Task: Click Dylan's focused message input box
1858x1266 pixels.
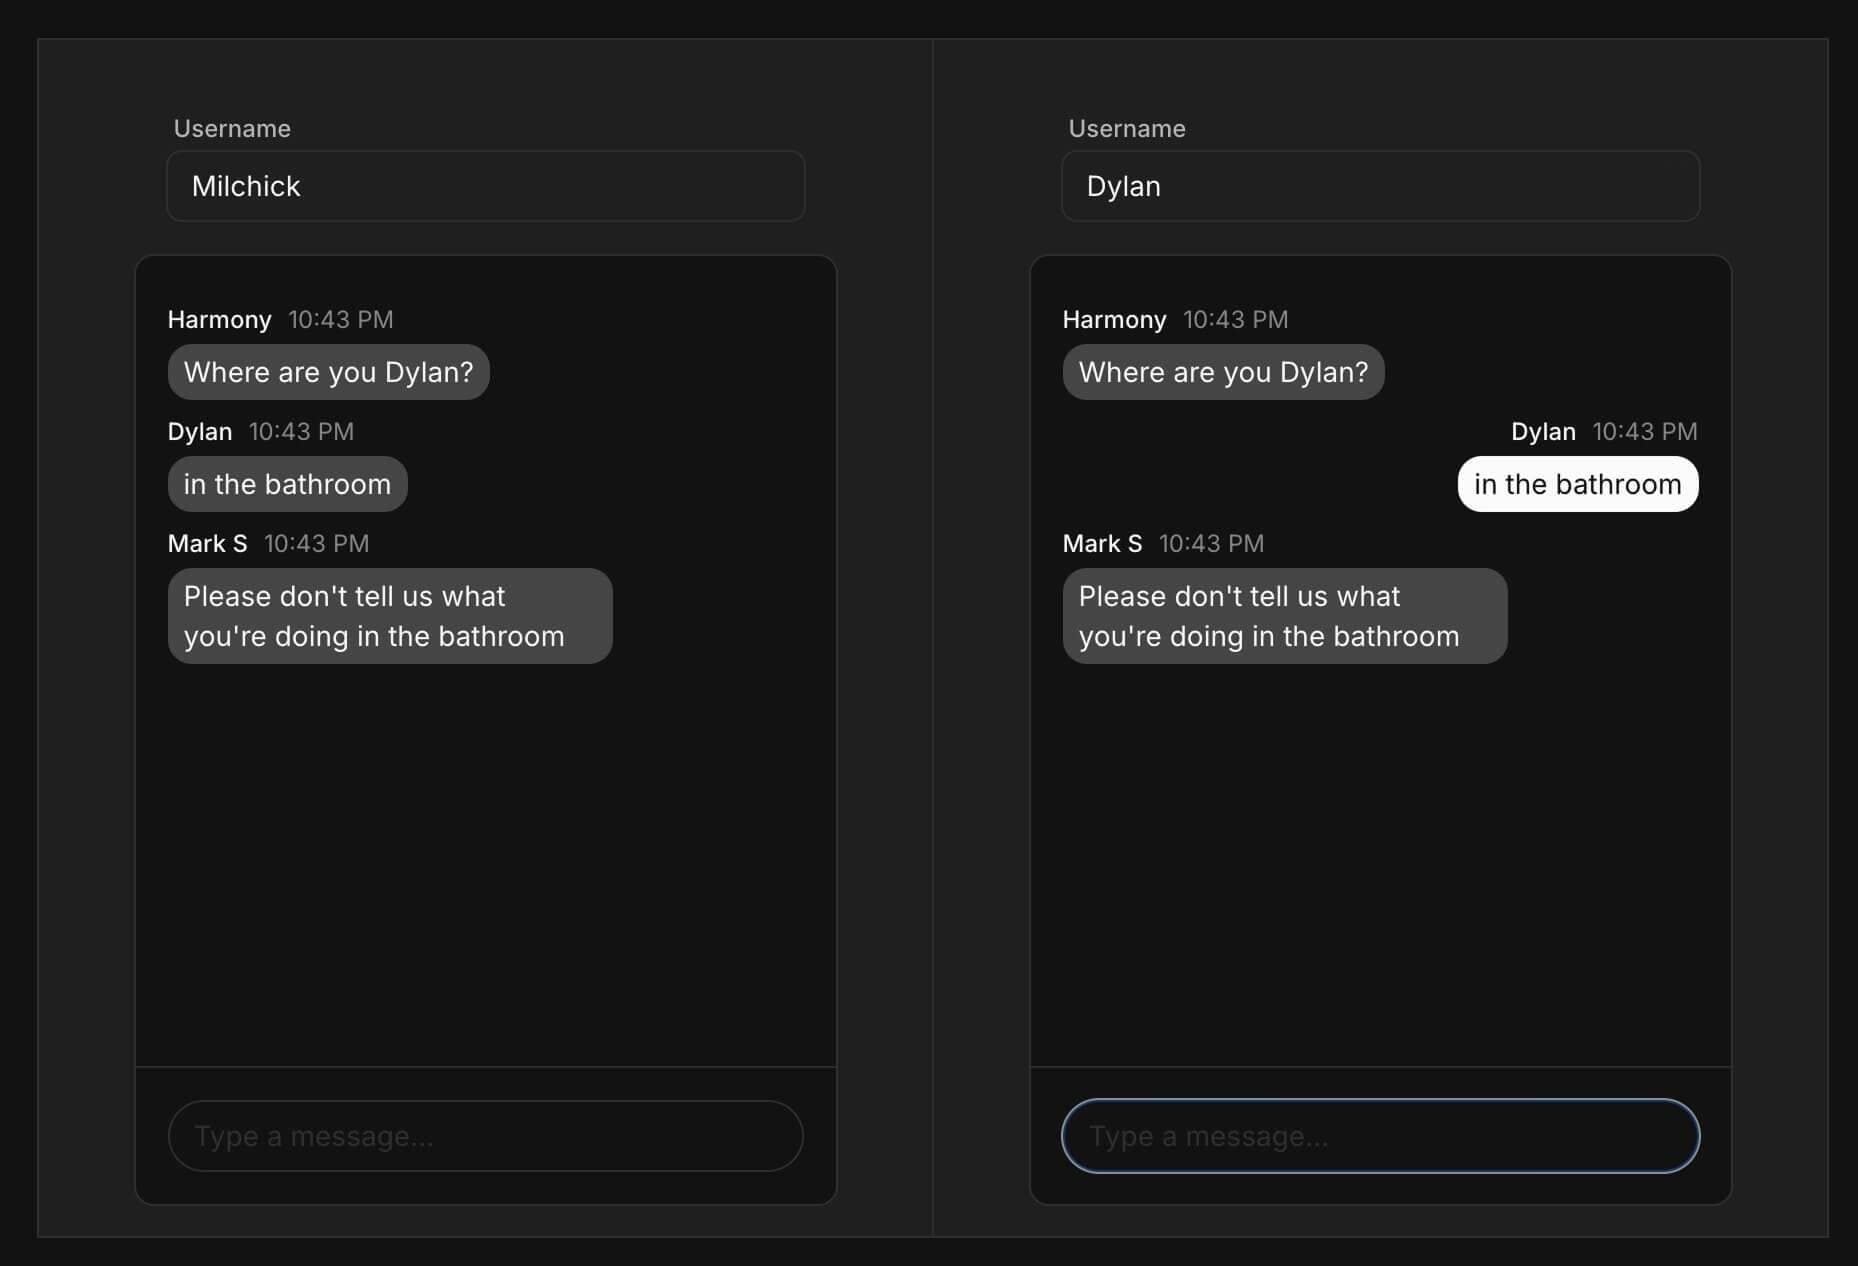Action: click(1379, 1136)
